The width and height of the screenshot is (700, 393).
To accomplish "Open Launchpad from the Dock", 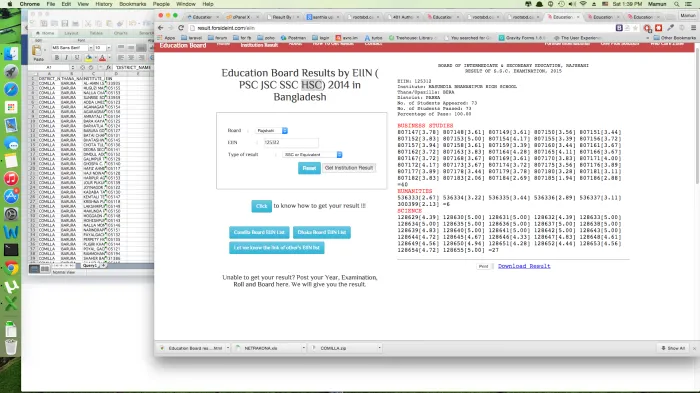I will pyautogui.click(x=11, y=71).
